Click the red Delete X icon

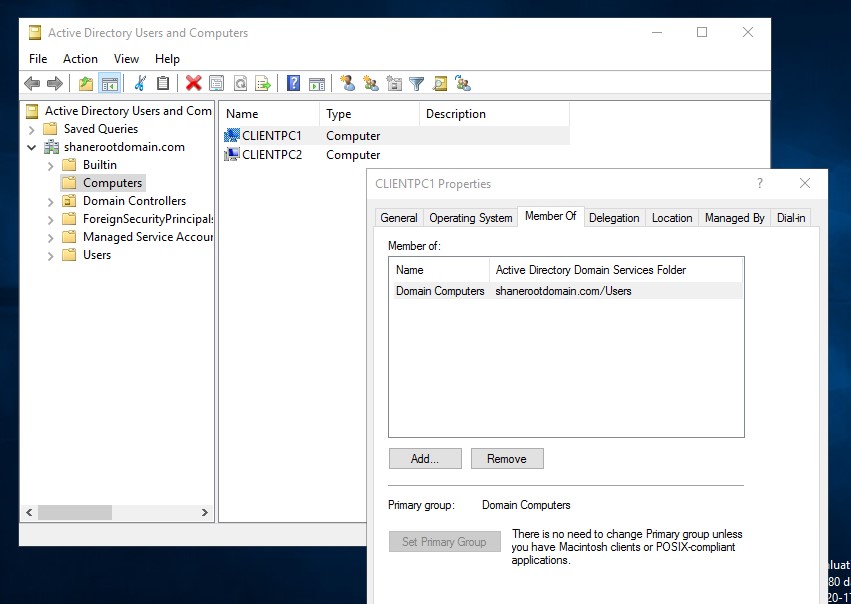click(193, 83)
